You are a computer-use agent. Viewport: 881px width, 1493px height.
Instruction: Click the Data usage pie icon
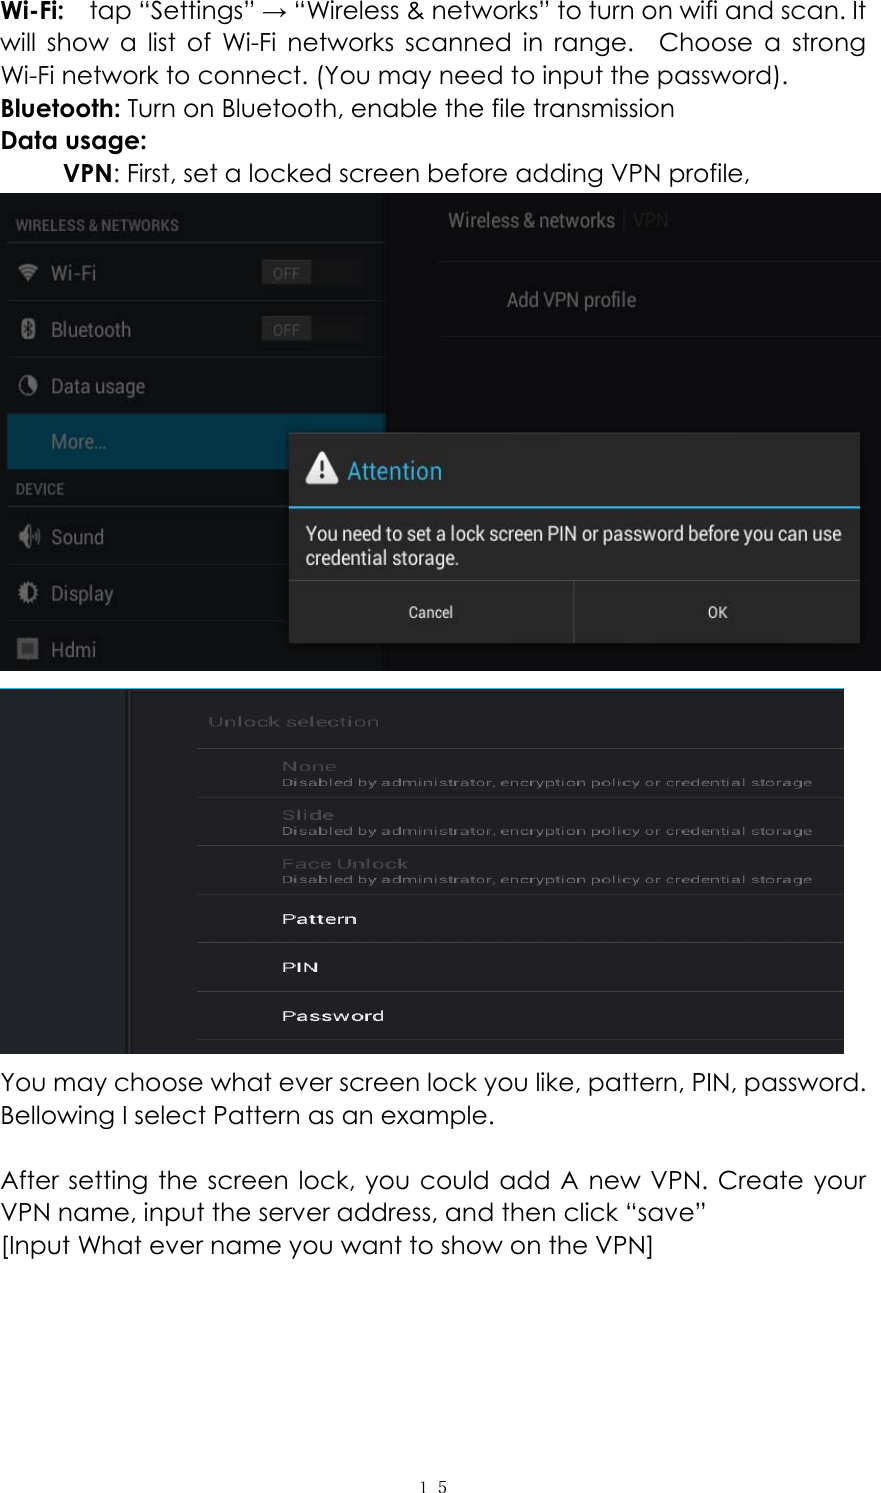pos(28,386)
